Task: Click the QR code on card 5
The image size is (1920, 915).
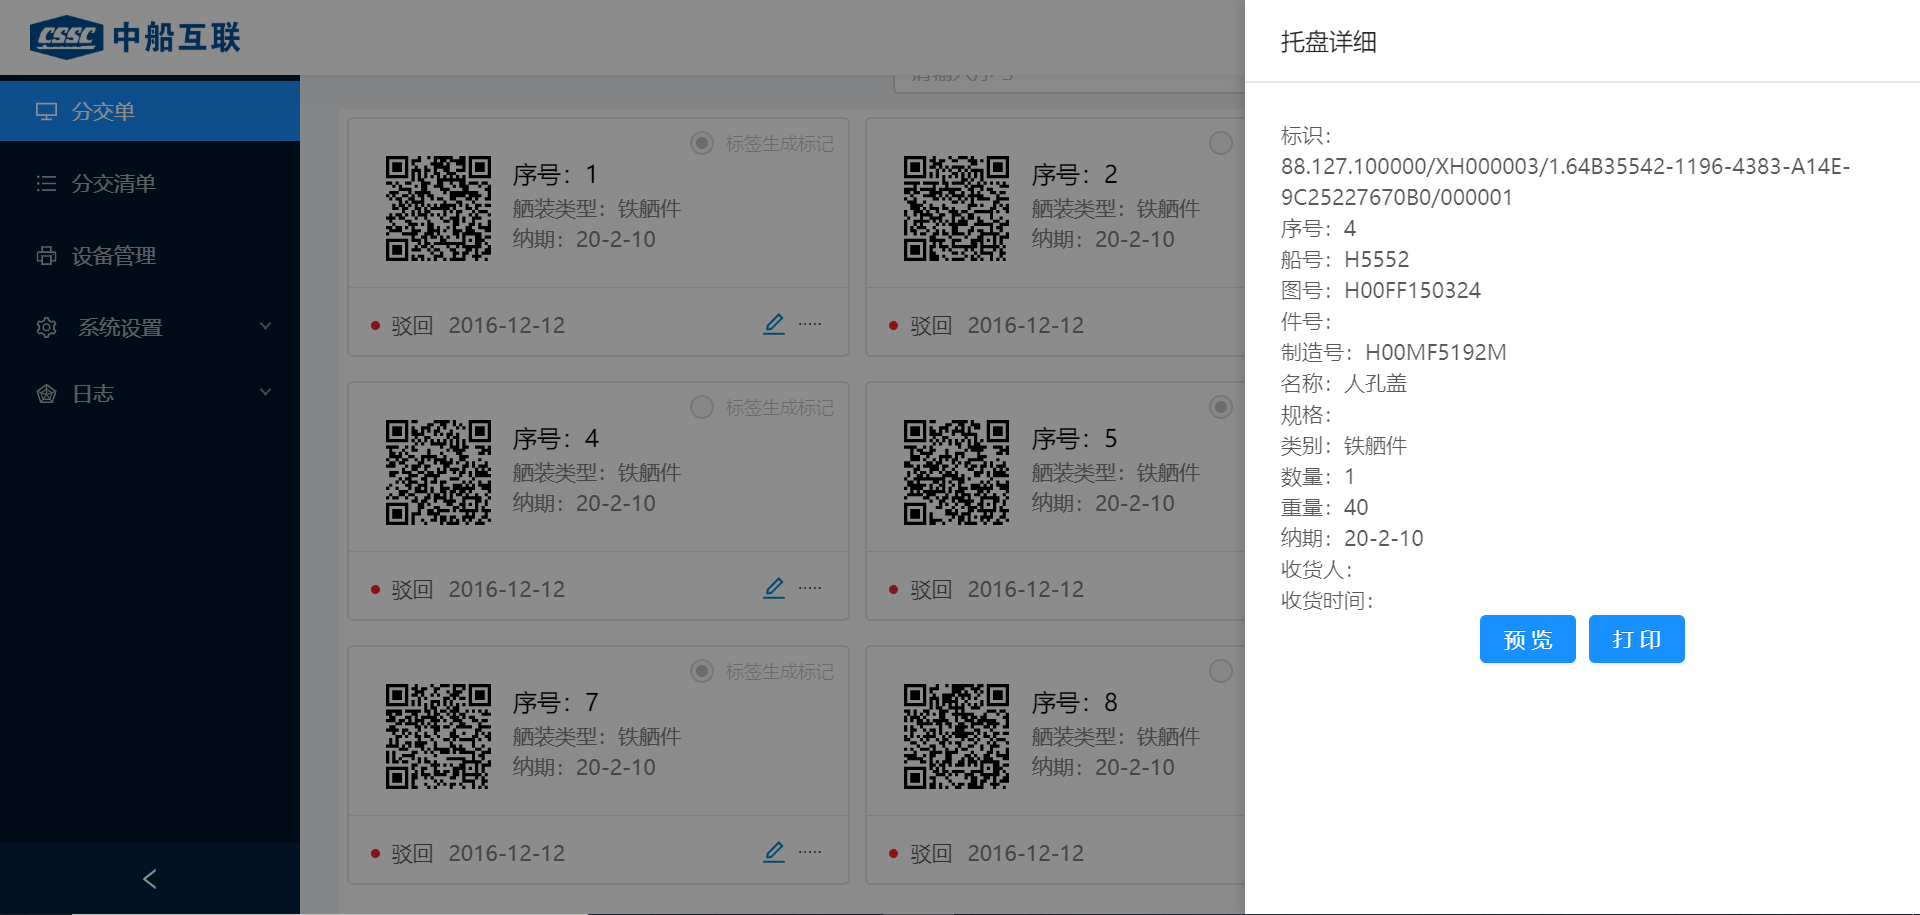Action: tap(956, 472)
